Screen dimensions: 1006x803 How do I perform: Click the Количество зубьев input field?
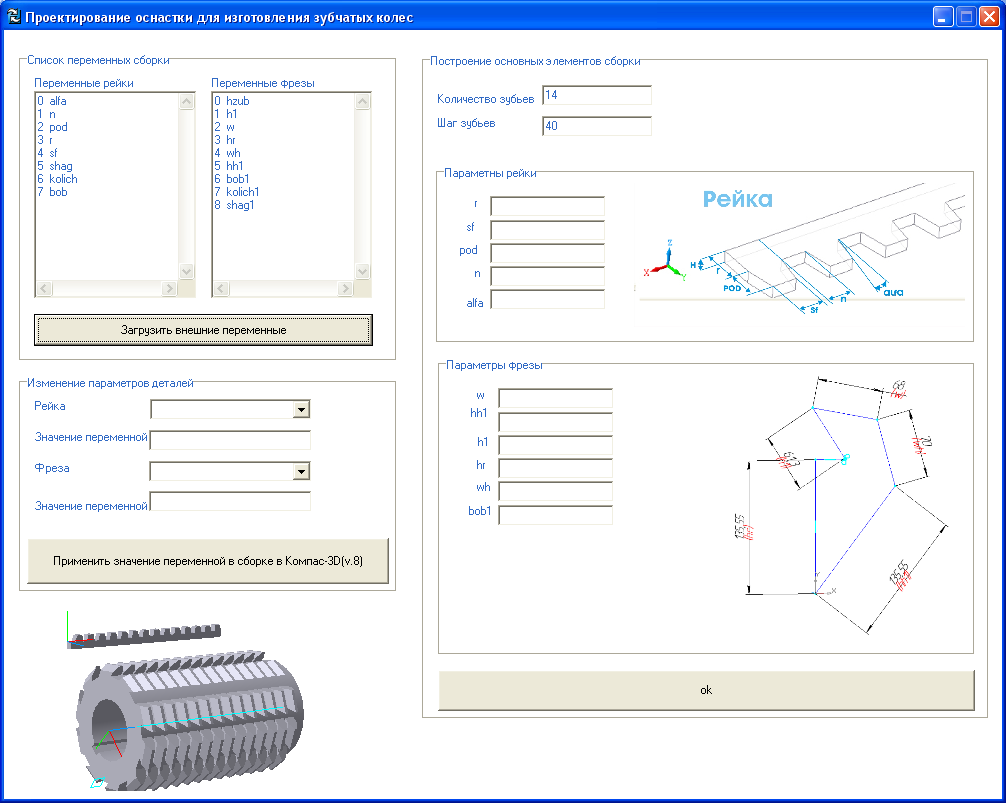[596, 95]
